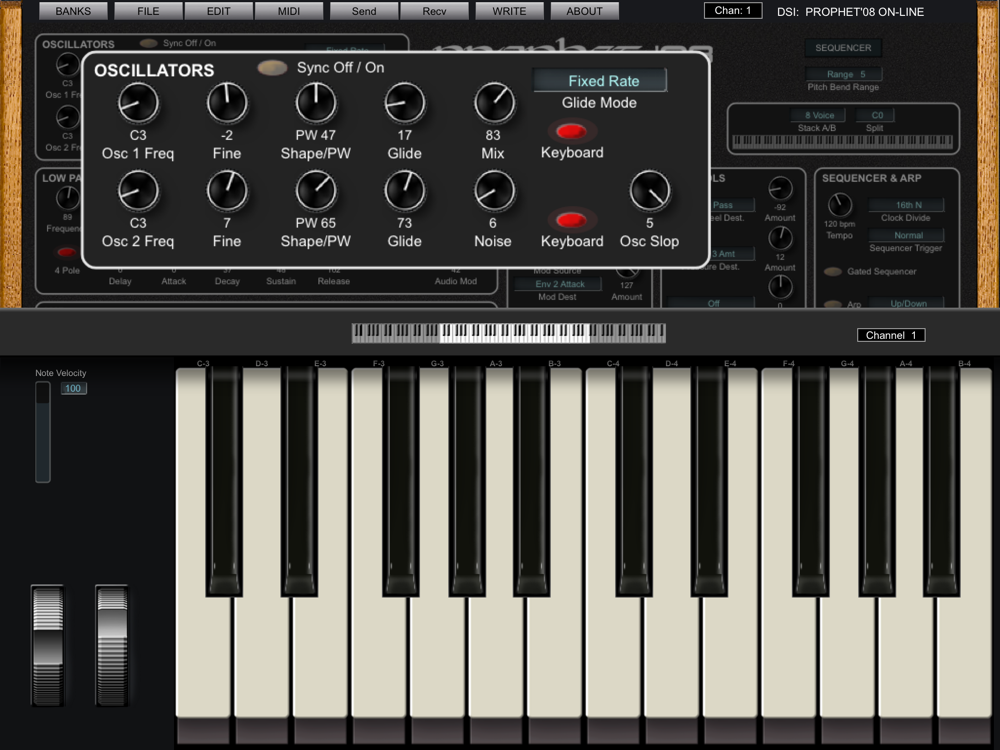Click the Amount knob showing 12
This screenshot has height=750, width=1000.
pos(780,239)
